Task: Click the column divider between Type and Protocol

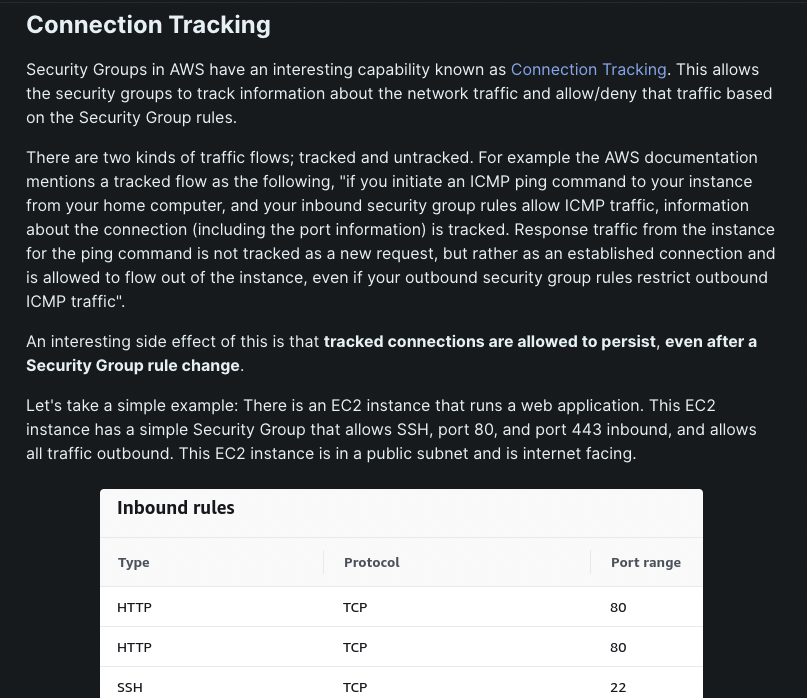Action: (324, 562)
